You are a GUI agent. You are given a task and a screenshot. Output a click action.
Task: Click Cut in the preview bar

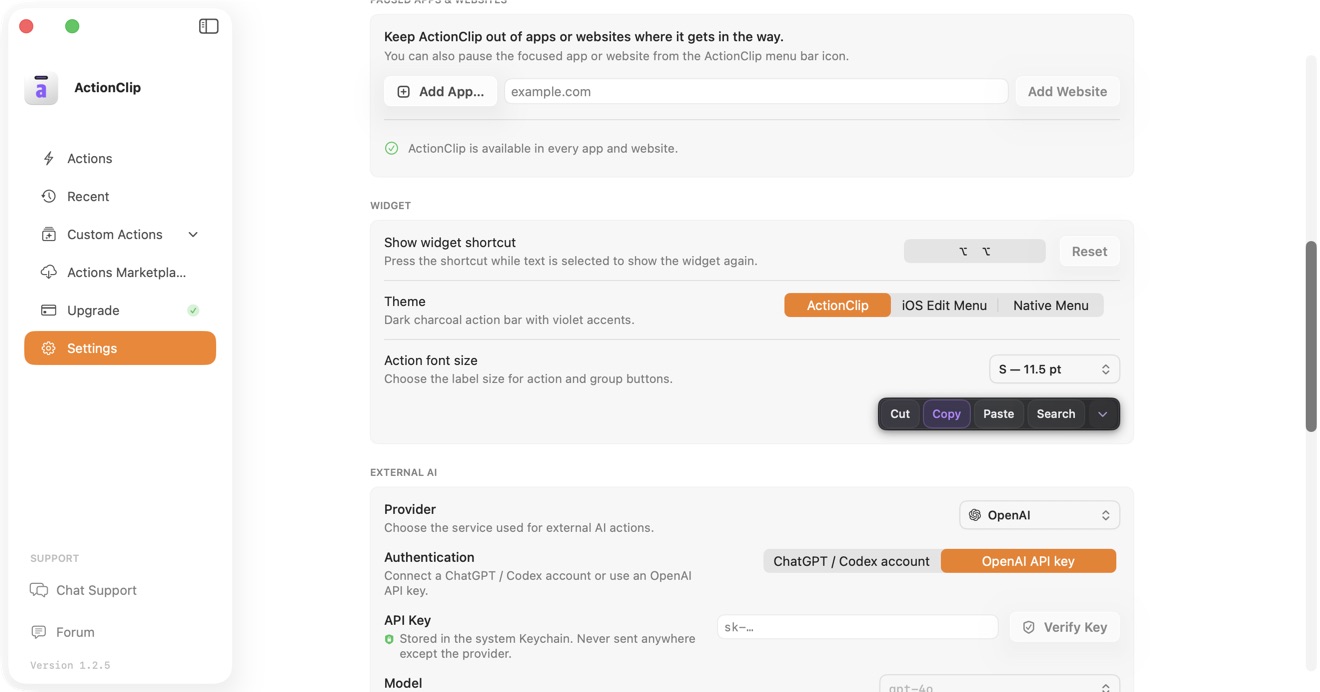(x=900, y=415)
